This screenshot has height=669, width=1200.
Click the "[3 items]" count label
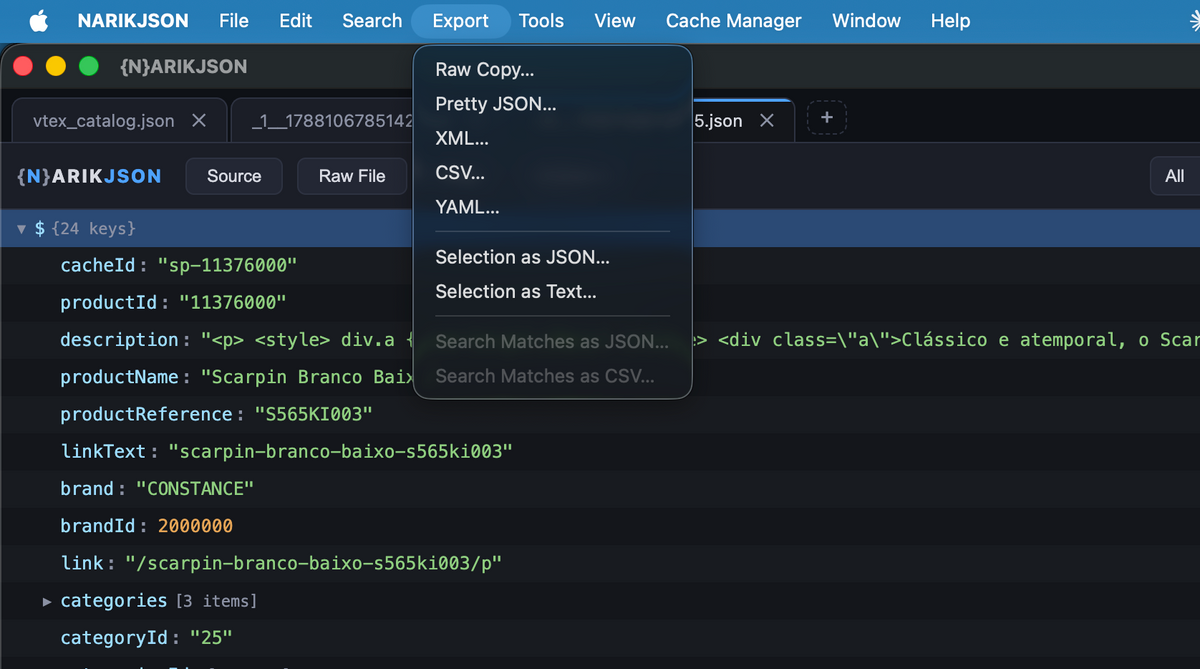click(217, 601)
